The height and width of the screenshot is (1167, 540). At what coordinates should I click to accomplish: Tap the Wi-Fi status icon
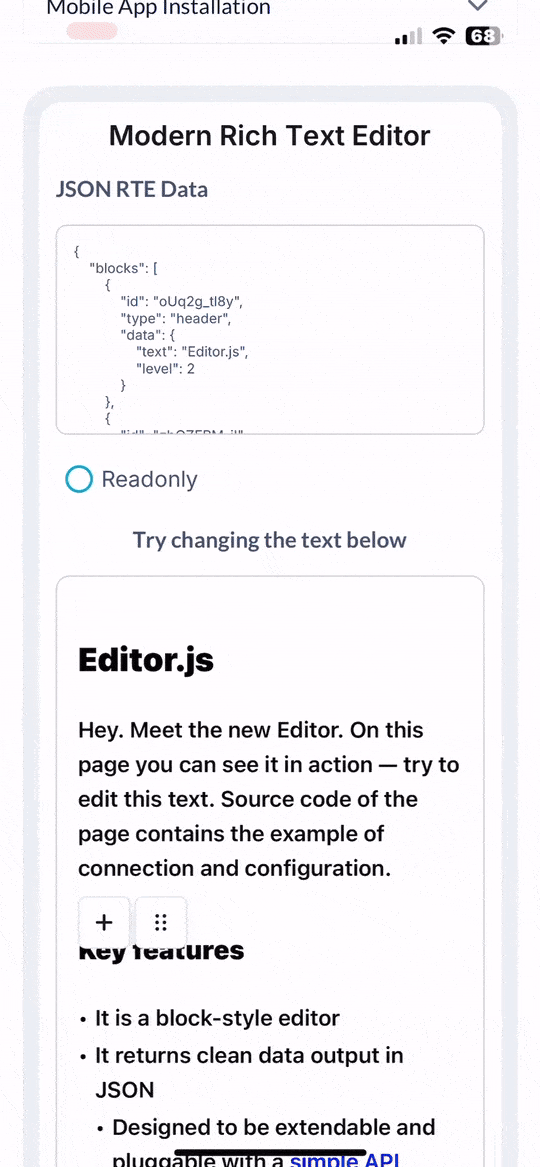pos(445,36)
